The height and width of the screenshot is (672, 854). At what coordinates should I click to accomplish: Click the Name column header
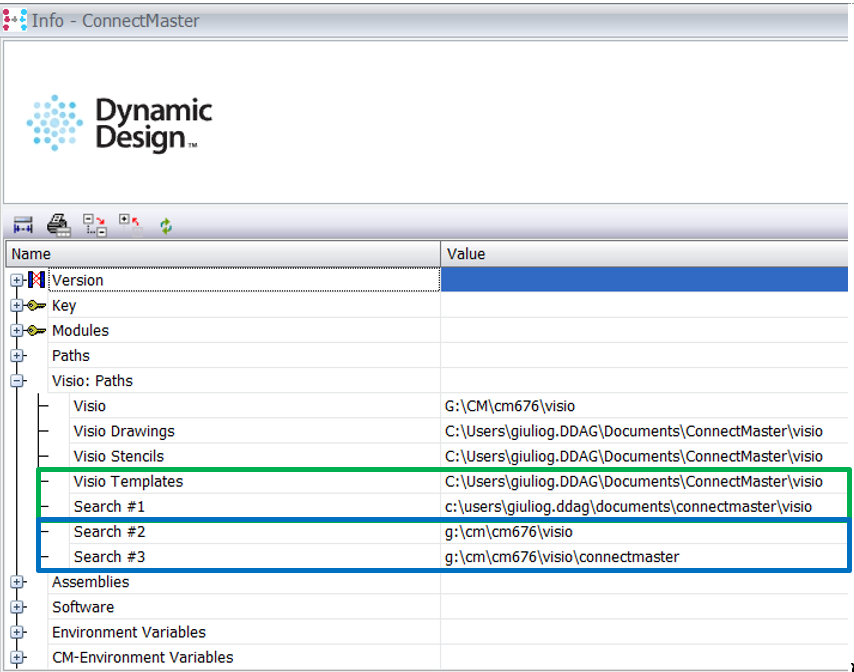pyautogui.click(x=223, y=254)
